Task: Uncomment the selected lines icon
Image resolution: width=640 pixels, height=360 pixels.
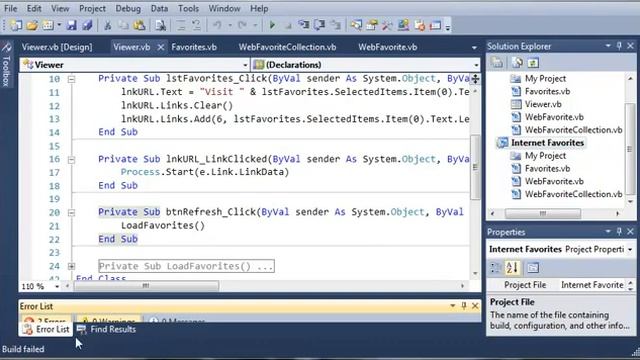Action: coord(196,25)
